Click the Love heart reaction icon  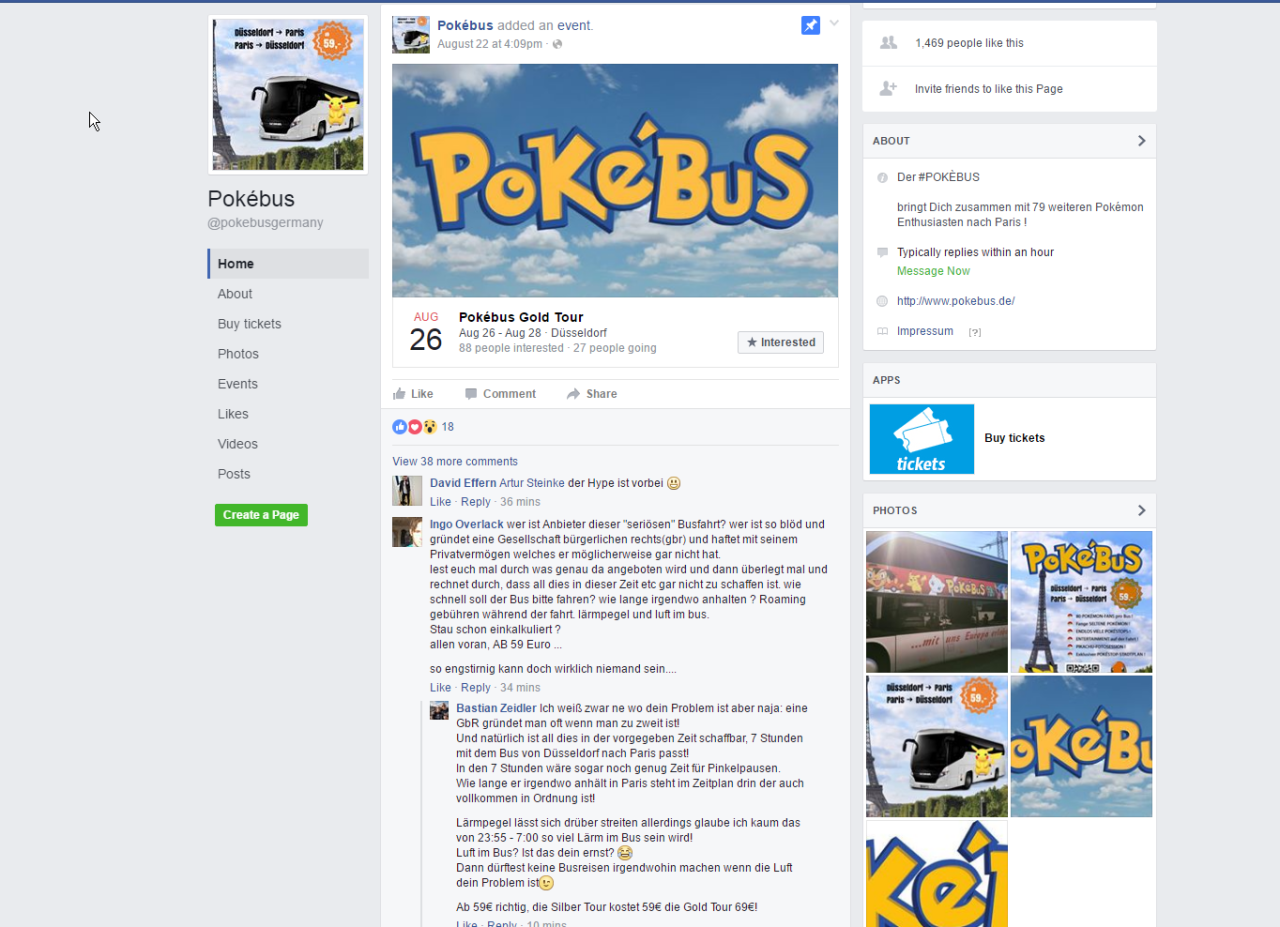pyautogui.click(x=415, y=427)
